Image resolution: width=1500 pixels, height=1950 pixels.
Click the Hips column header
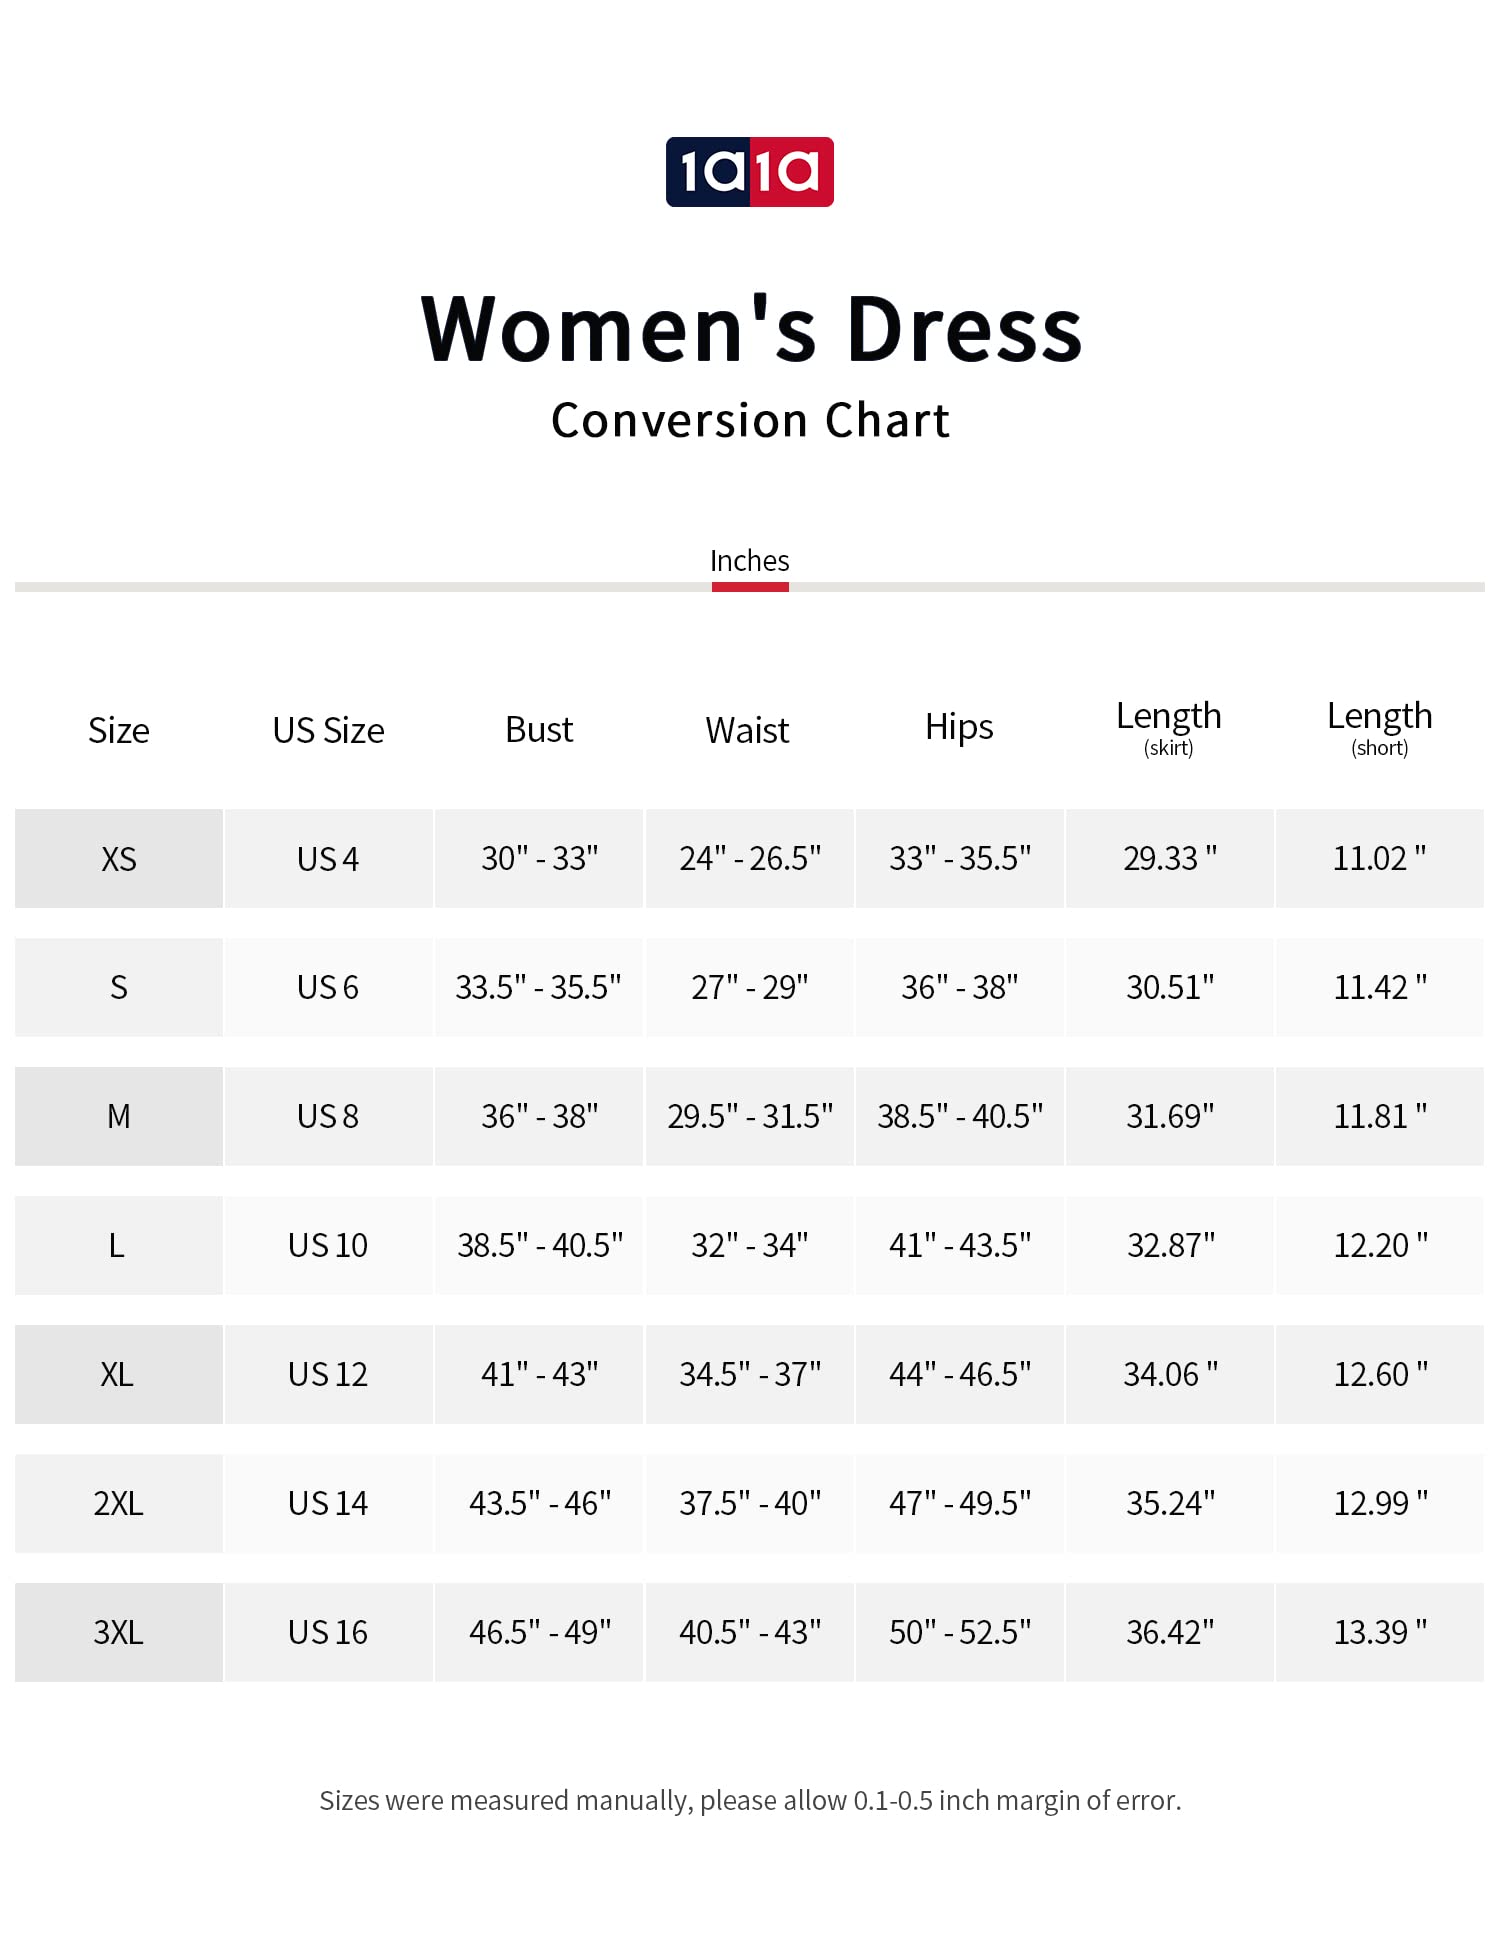pyautogui.click(x=959, y=728)
